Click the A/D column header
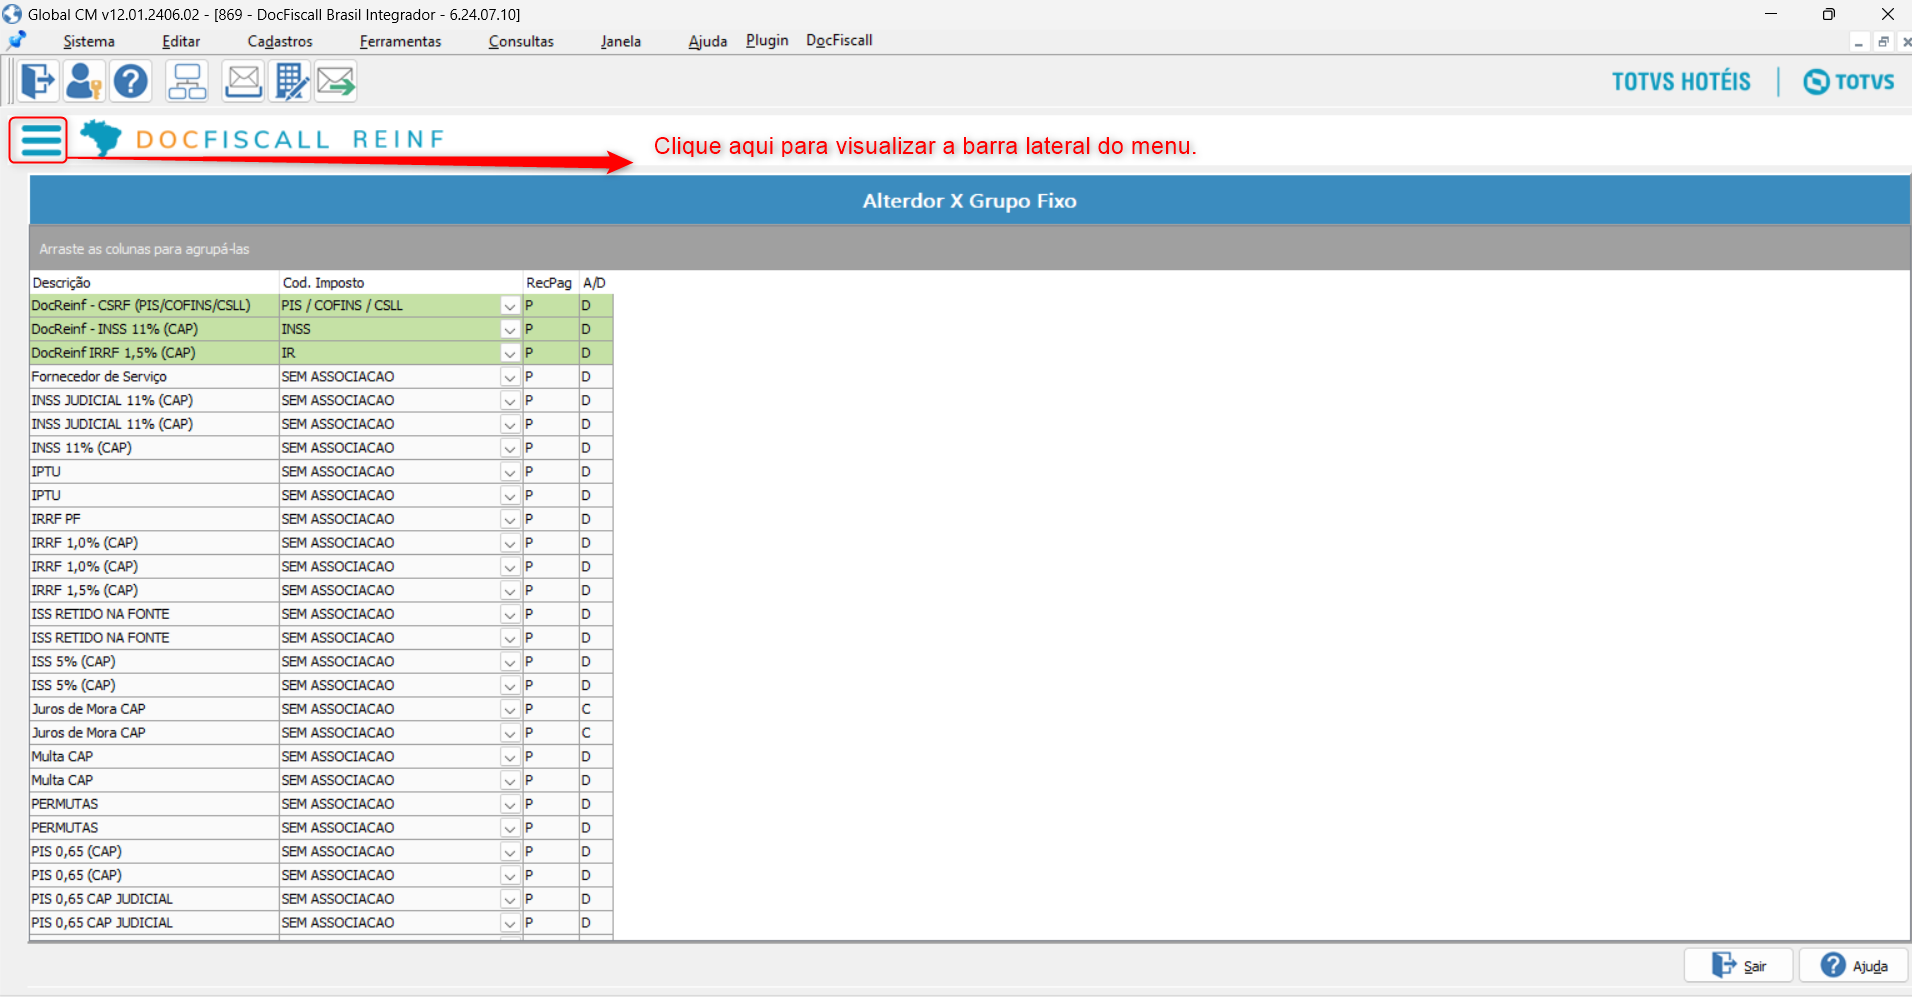This screenshot has width=1912, height=997. coord(596,283)
